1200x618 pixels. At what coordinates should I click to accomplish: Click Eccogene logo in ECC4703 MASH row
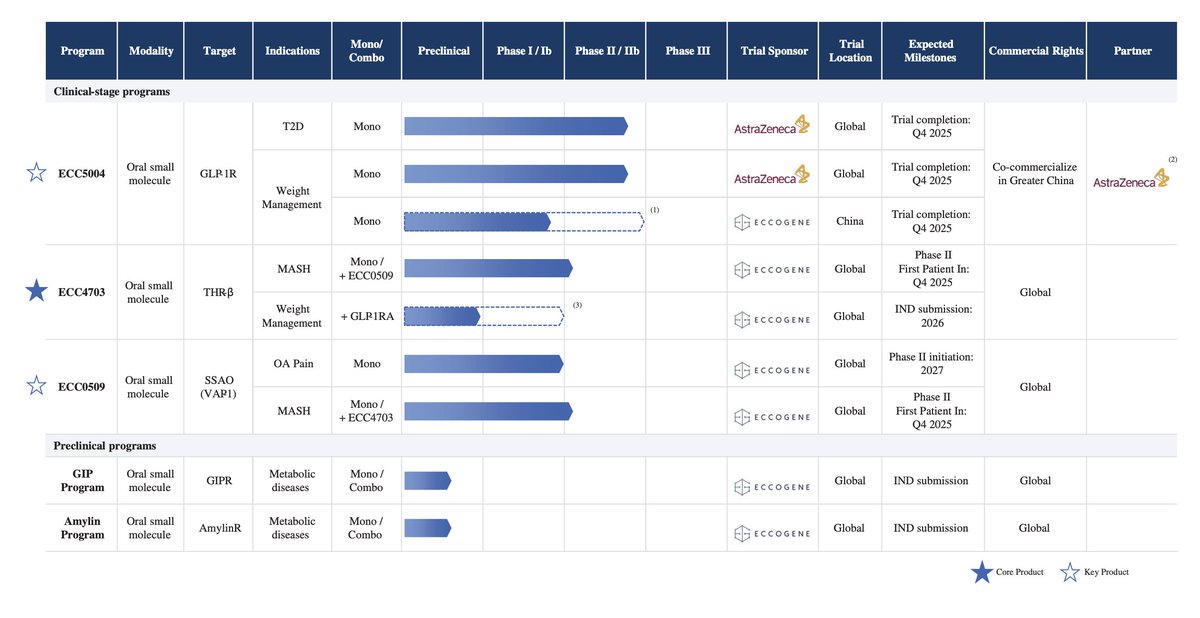[x=772, y=269]
